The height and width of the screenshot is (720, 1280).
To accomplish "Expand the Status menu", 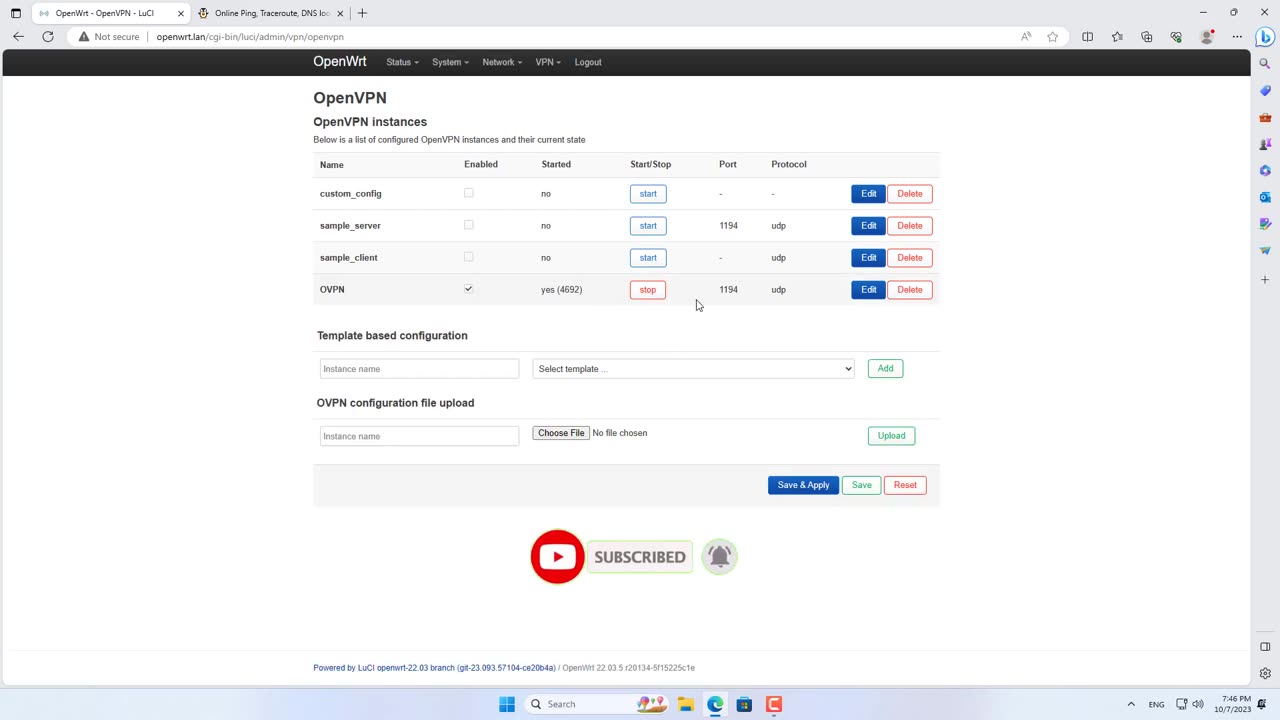I will coord(402,62).
